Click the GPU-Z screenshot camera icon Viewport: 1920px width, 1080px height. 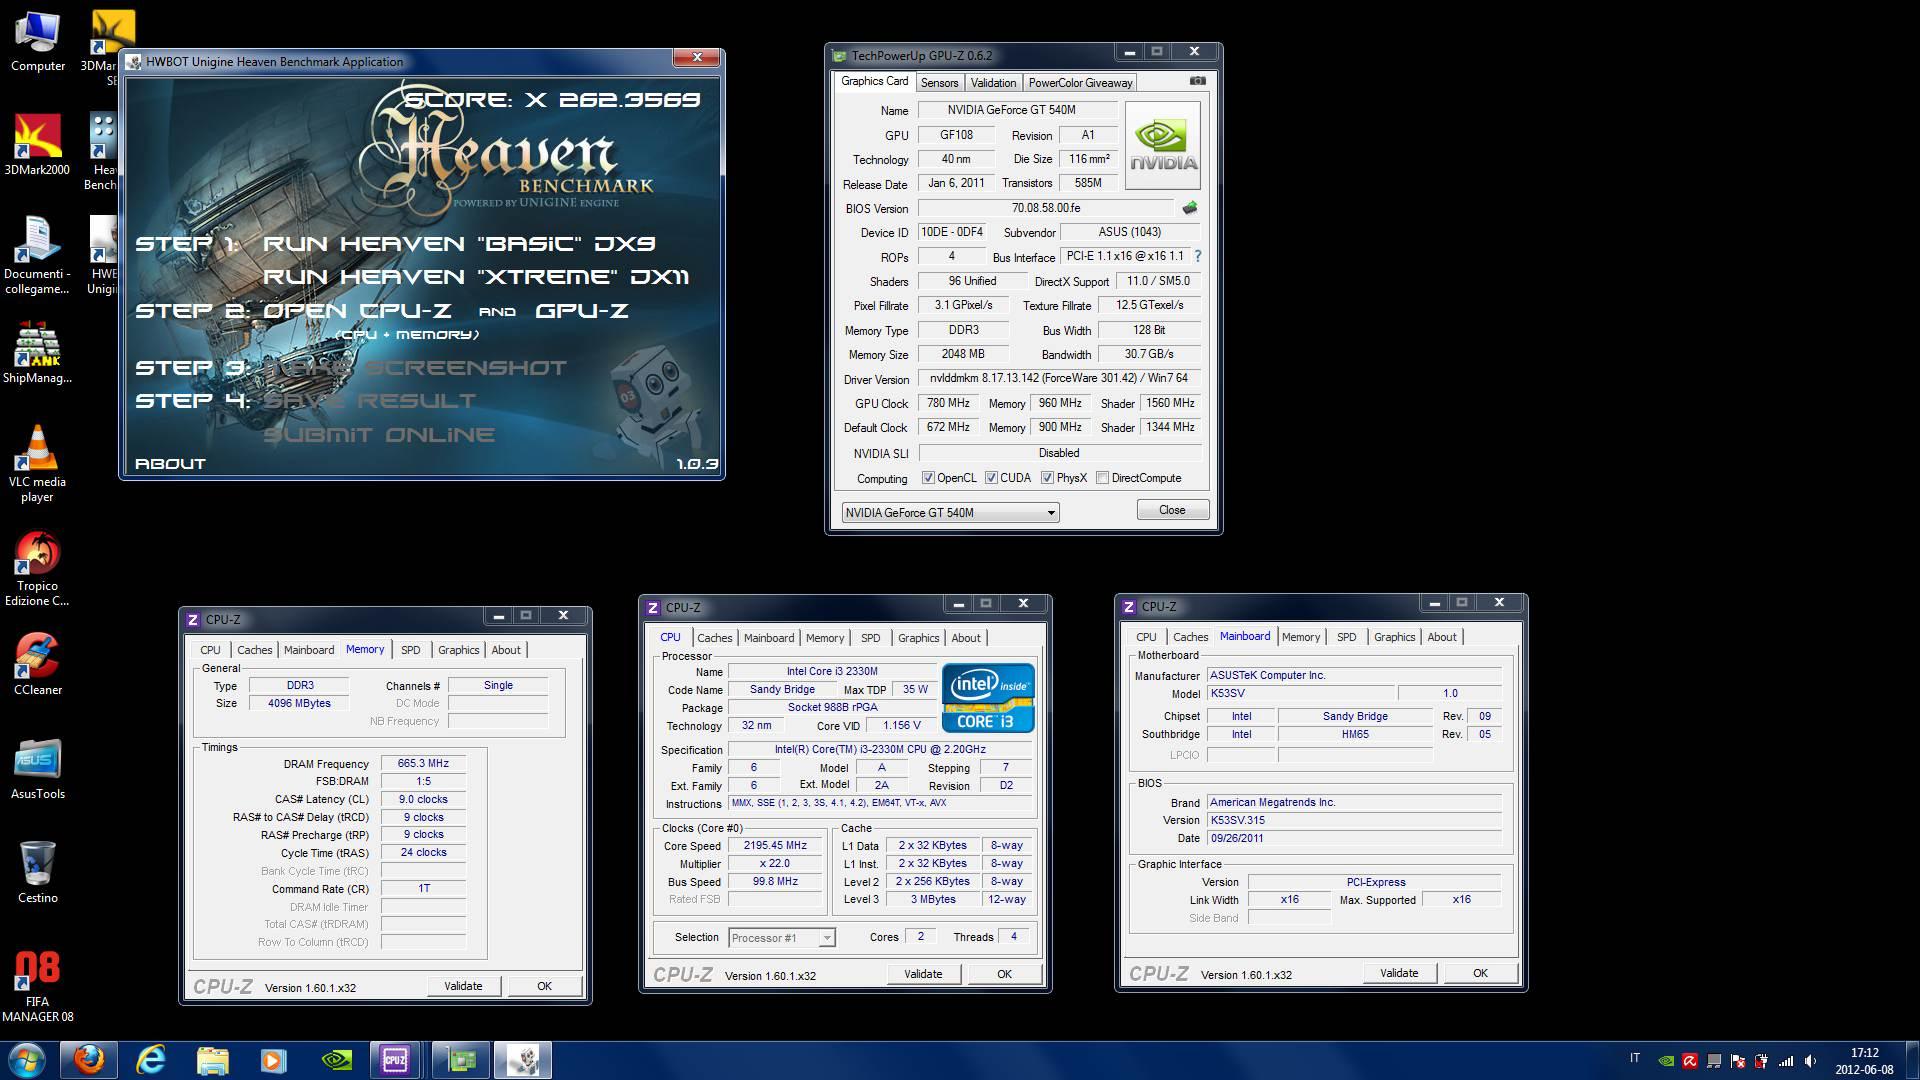point(1198,81)
